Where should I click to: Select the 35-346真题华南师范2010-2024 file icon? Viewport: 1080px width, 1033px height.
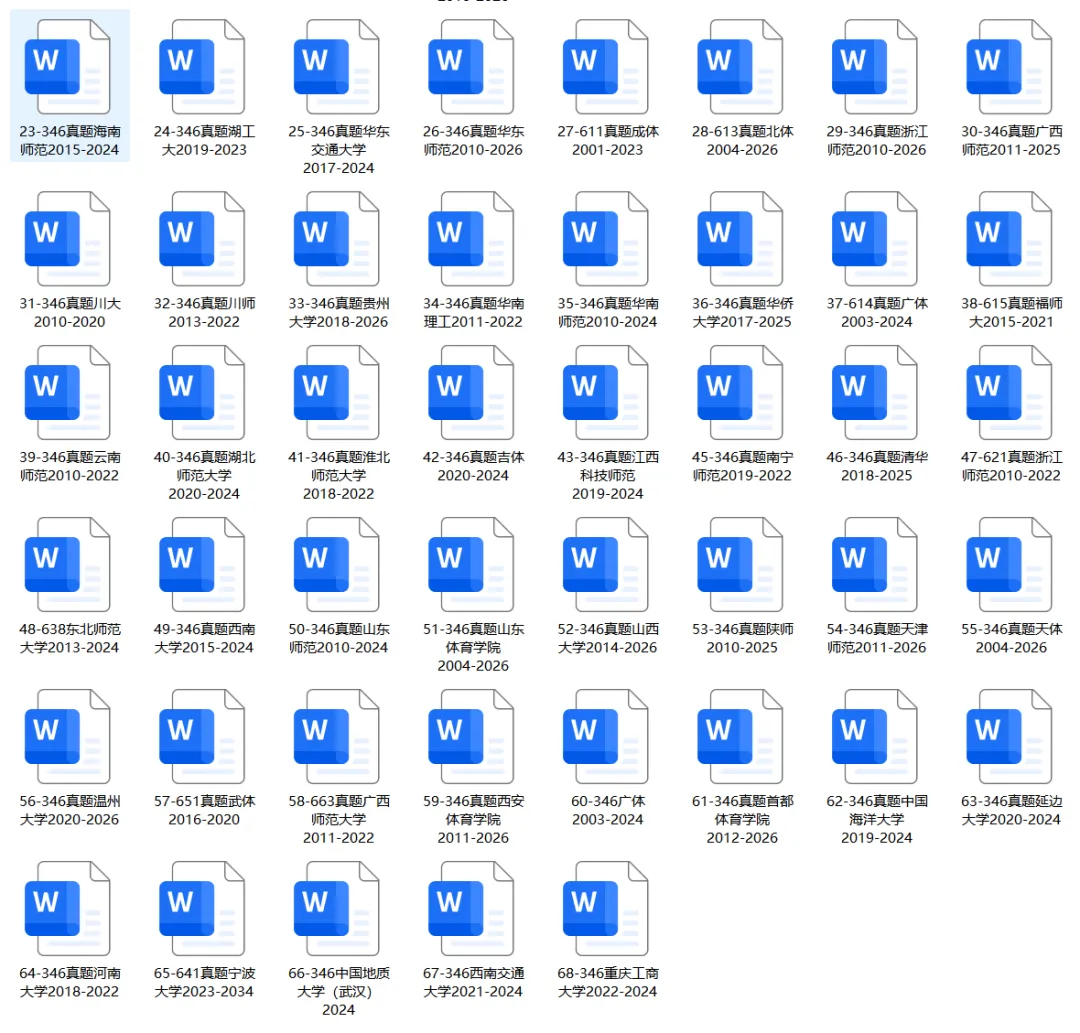pos(605,239)
